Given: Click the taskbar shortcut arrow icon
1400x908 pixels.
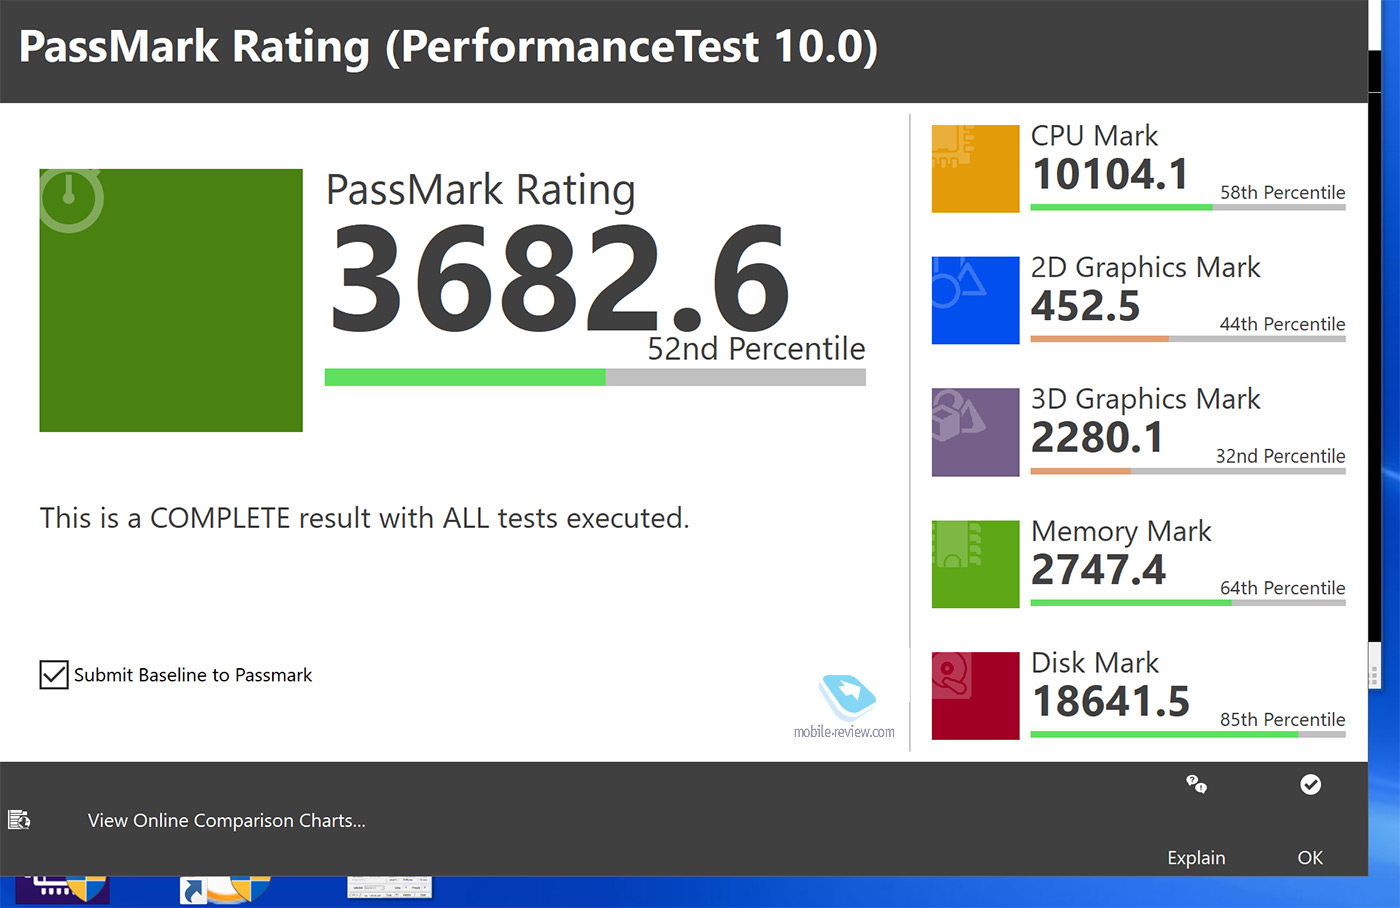Looking at the screenshot, I should coord(192,890).
